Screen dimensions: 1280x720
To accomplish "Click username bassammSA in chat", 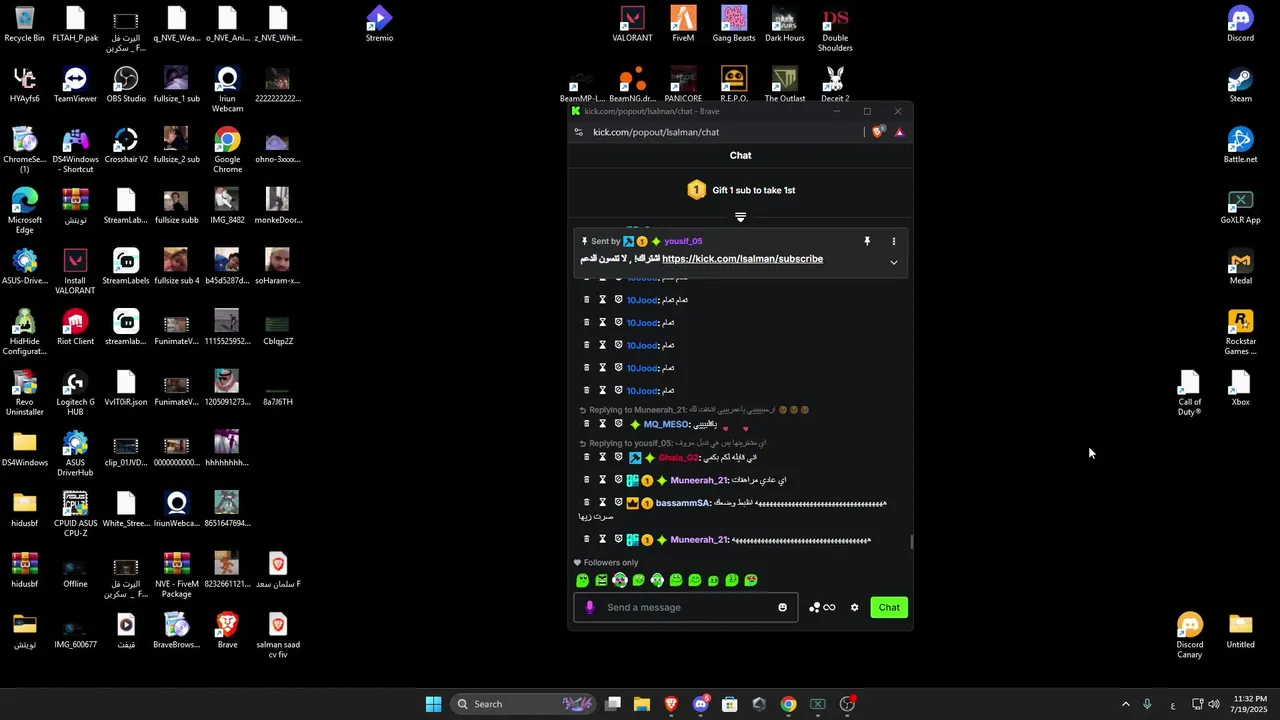I will tap(682, 503).
